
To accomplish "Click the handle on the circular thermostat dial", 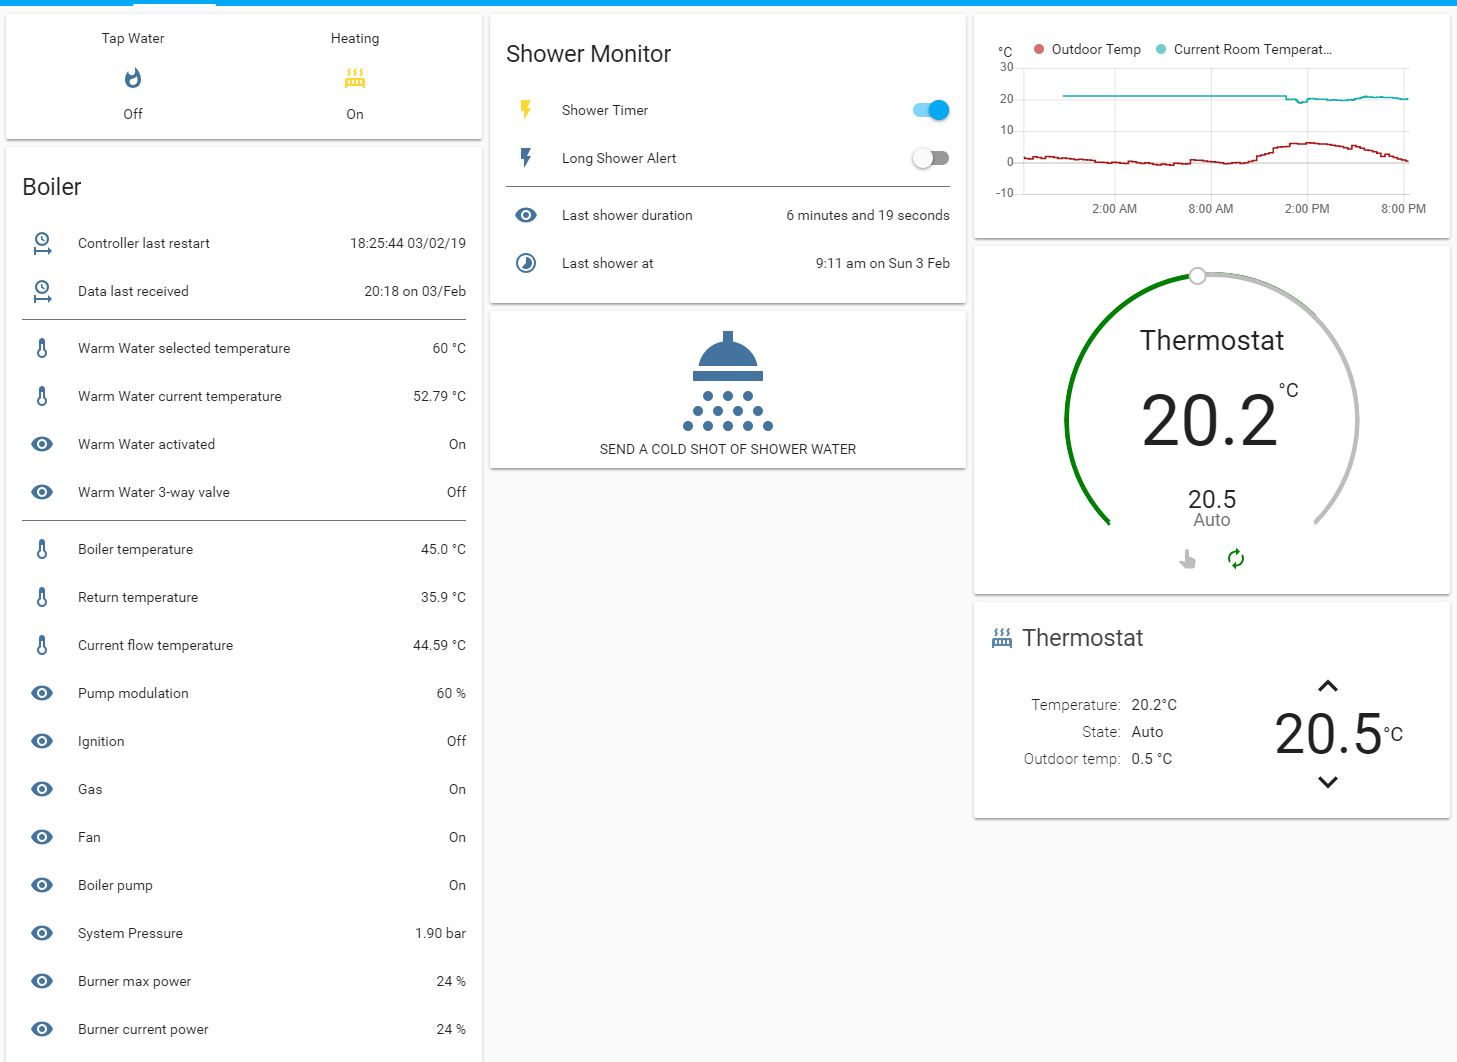I will pyautogui.click(x=1197, y=276).
